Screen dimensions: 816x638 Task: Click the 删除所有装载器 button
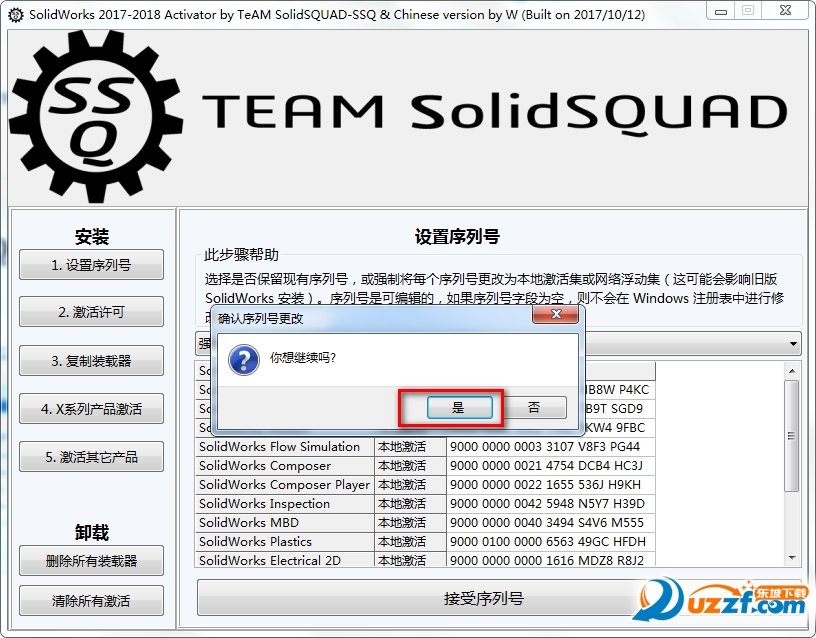click(x=92, y=560)
